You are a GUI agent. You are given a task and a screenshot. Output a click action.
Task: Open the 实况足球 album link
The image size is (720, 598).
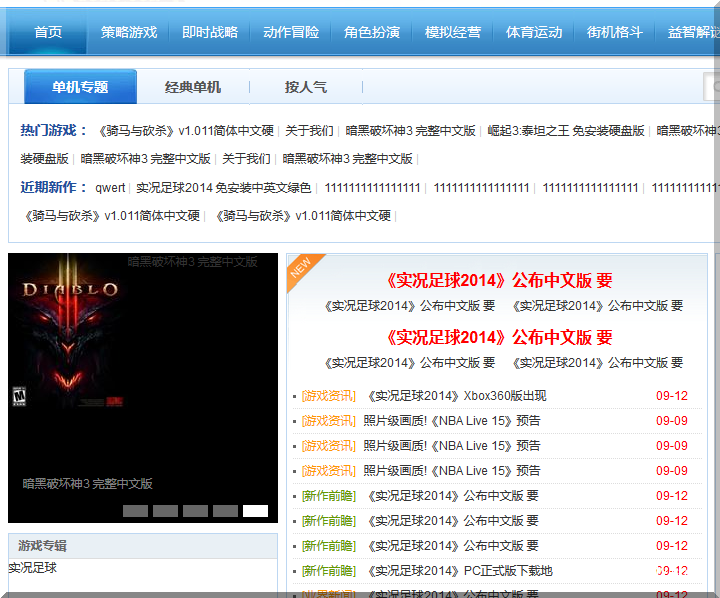pos(33,568)
